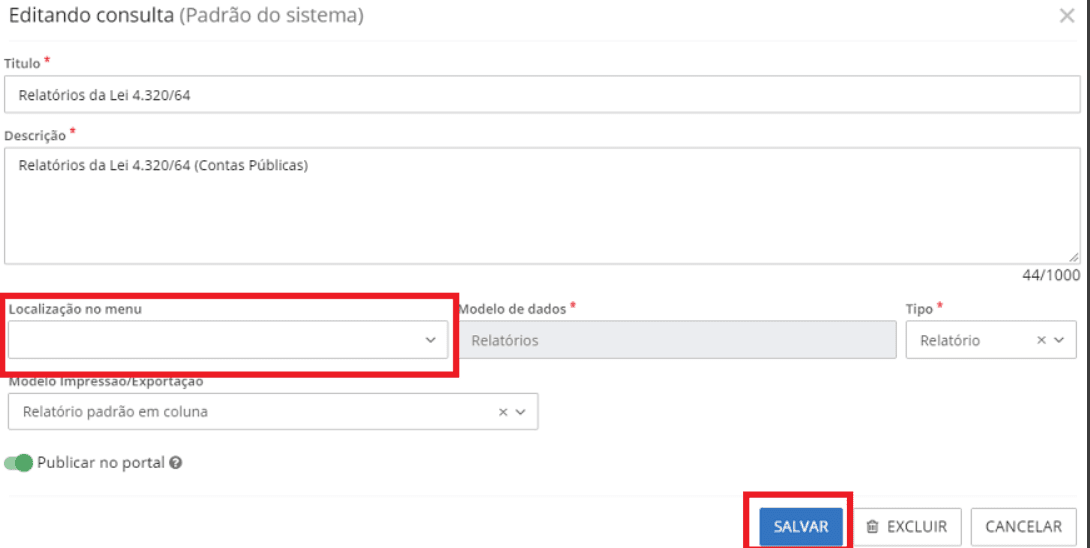The height and width of the screenshot is (548, 1090).
Task: Click the help icon beside Publicar no portal
Action: click(x=175, y=464)
